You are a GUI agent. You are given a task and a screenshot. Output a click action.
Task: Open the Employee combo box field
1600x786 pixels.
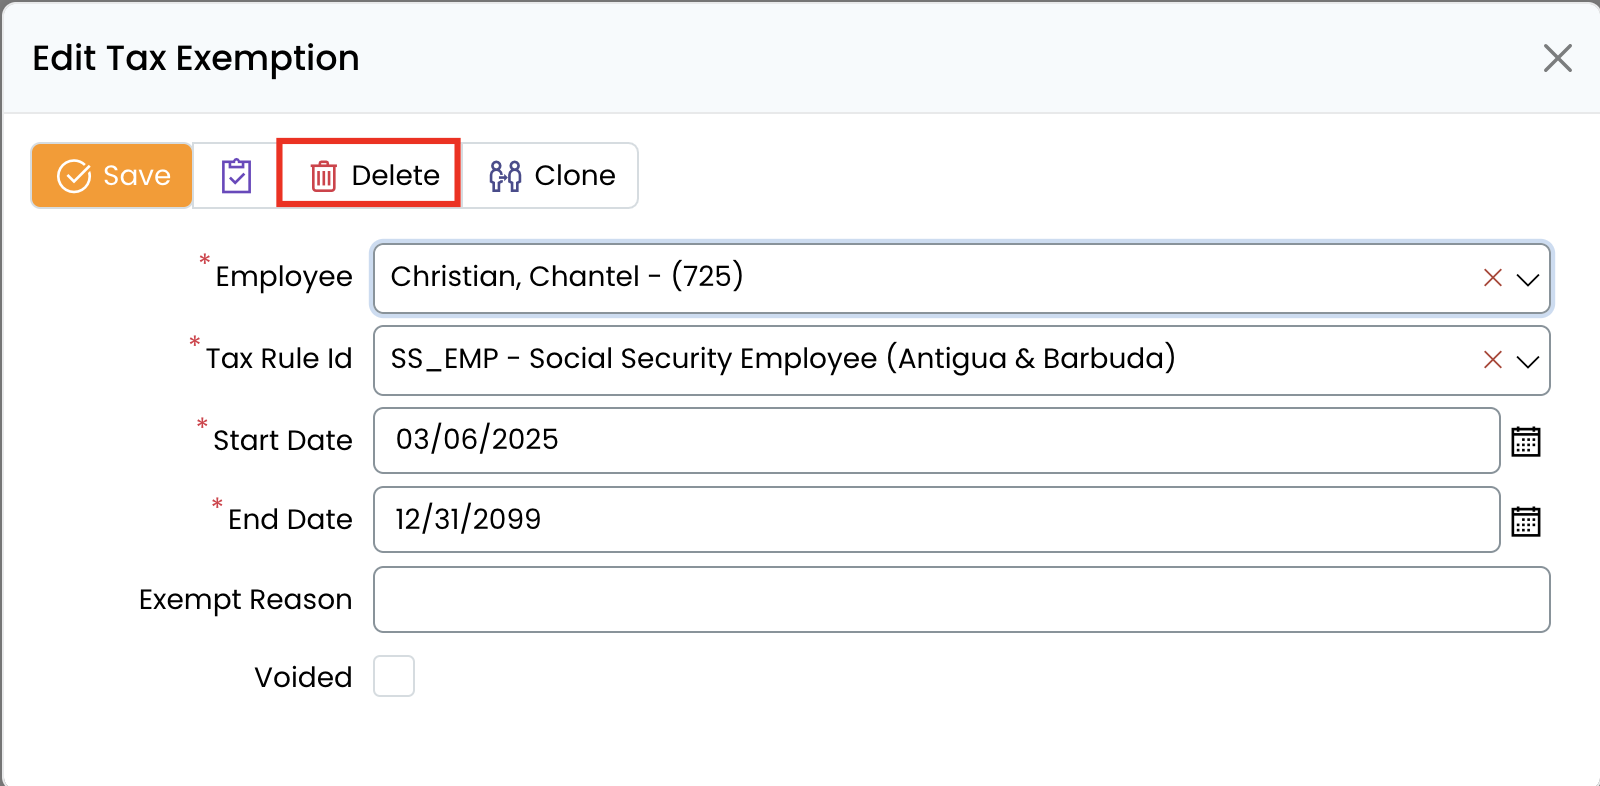point(920,278)
